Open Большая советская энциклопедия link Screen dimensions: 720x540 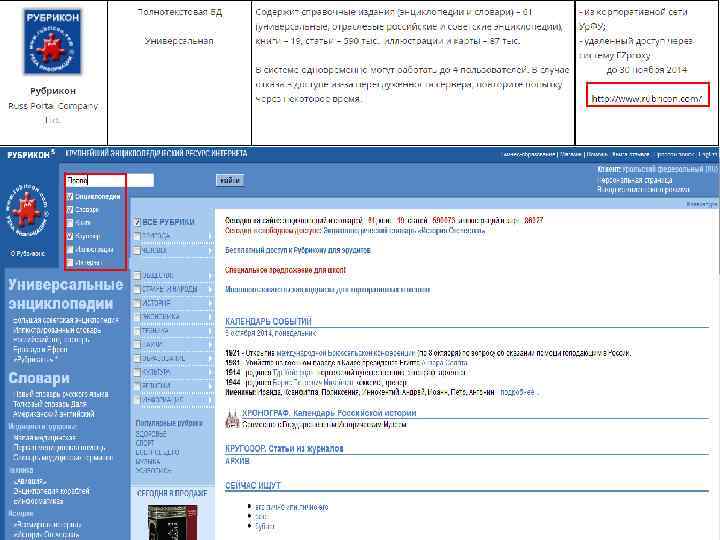(65, 320)
